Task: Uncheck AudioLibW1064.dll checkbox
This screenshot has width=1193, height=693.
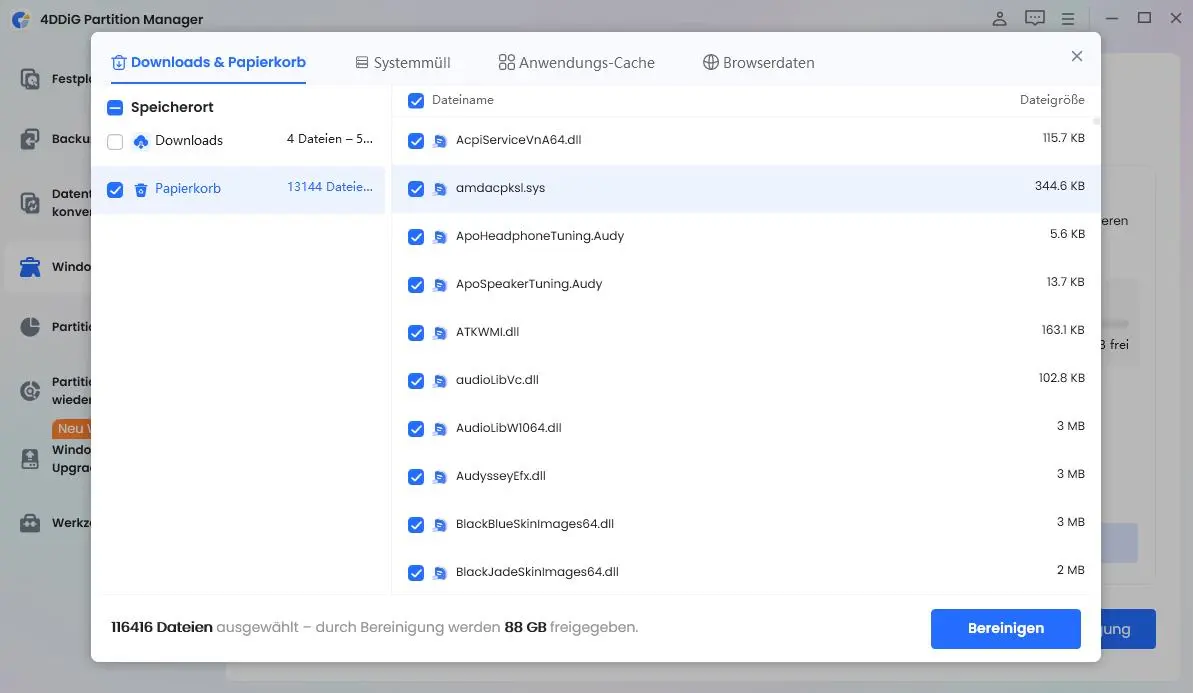Action: pos(415,428)
